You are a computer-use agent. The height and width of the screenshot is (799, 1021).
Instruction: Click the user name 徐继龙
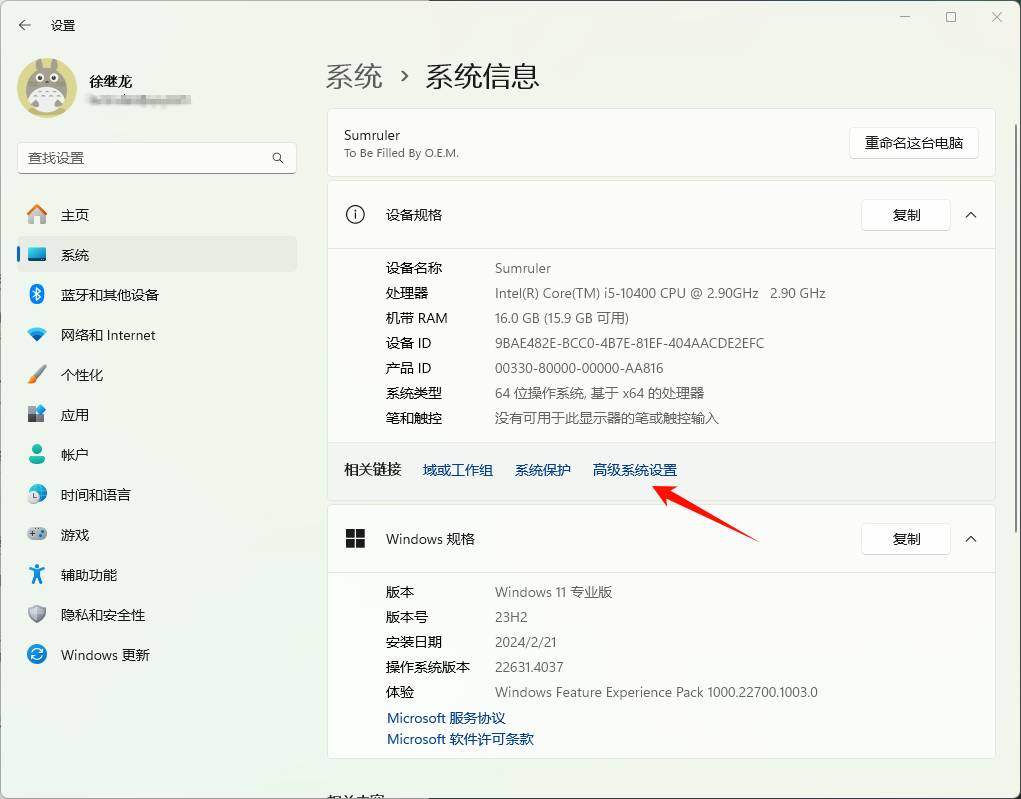(111, 81)
